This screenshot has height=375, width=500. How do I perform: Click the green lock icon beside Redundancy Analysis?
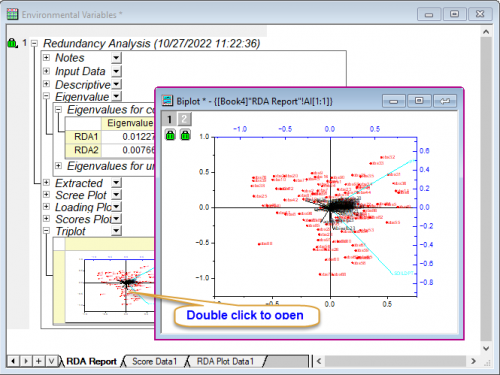(x=12, y=43)
